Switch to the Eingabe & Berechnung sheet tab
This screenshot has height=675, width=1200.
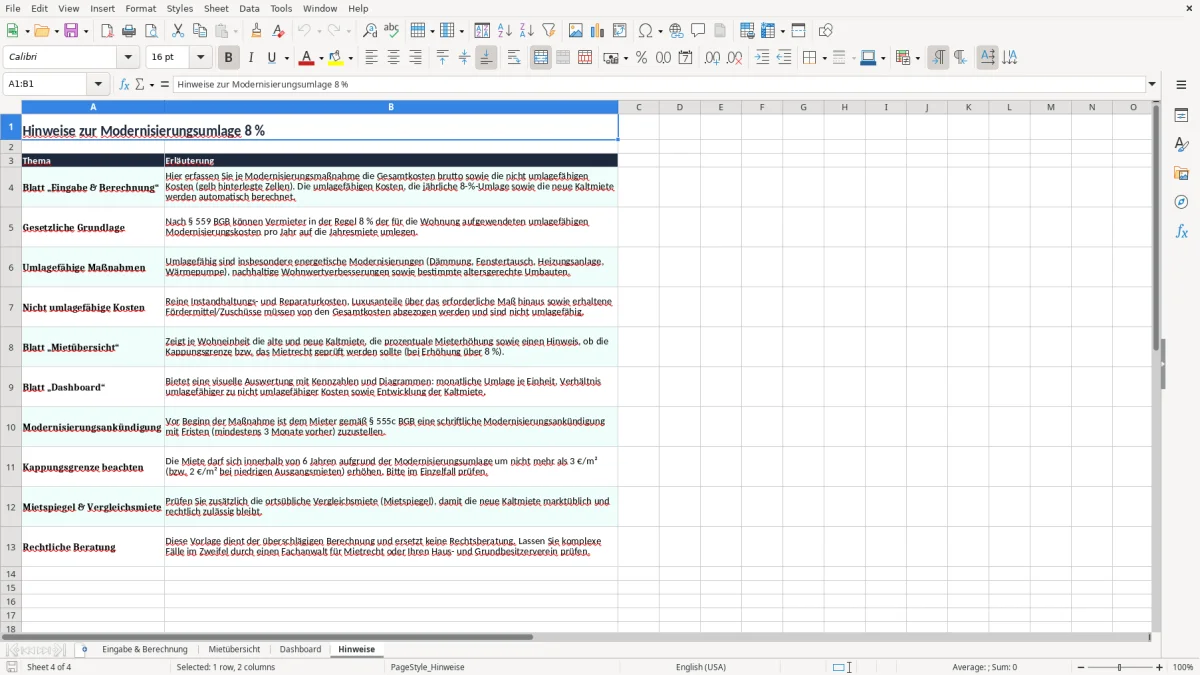click(145, 649)
